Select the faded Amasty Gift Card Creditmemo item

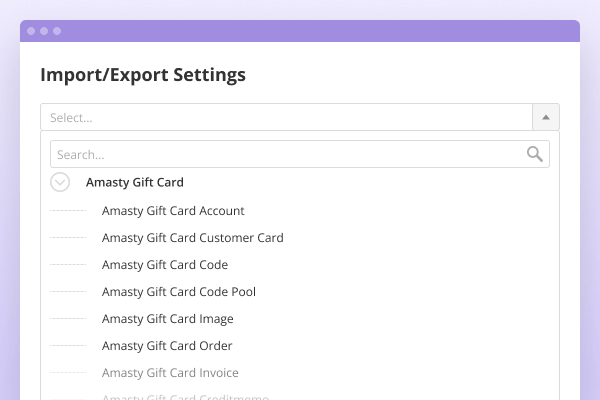tap(185, 397)
